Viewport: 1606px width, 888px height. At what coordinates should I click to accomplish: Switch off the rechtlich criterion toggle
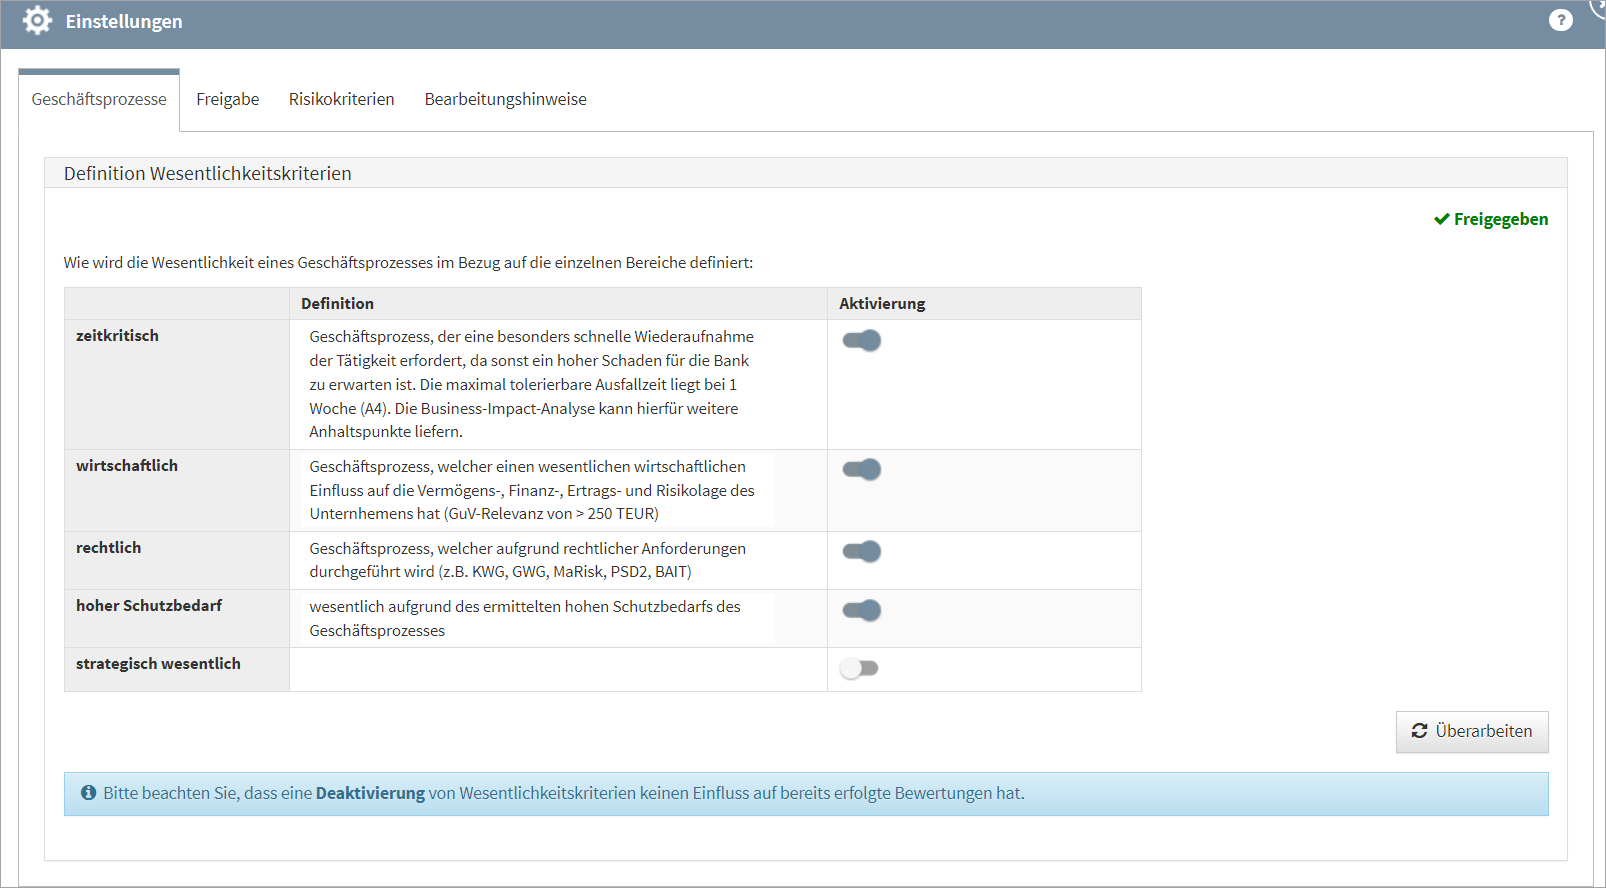click(x=861, y=552)
